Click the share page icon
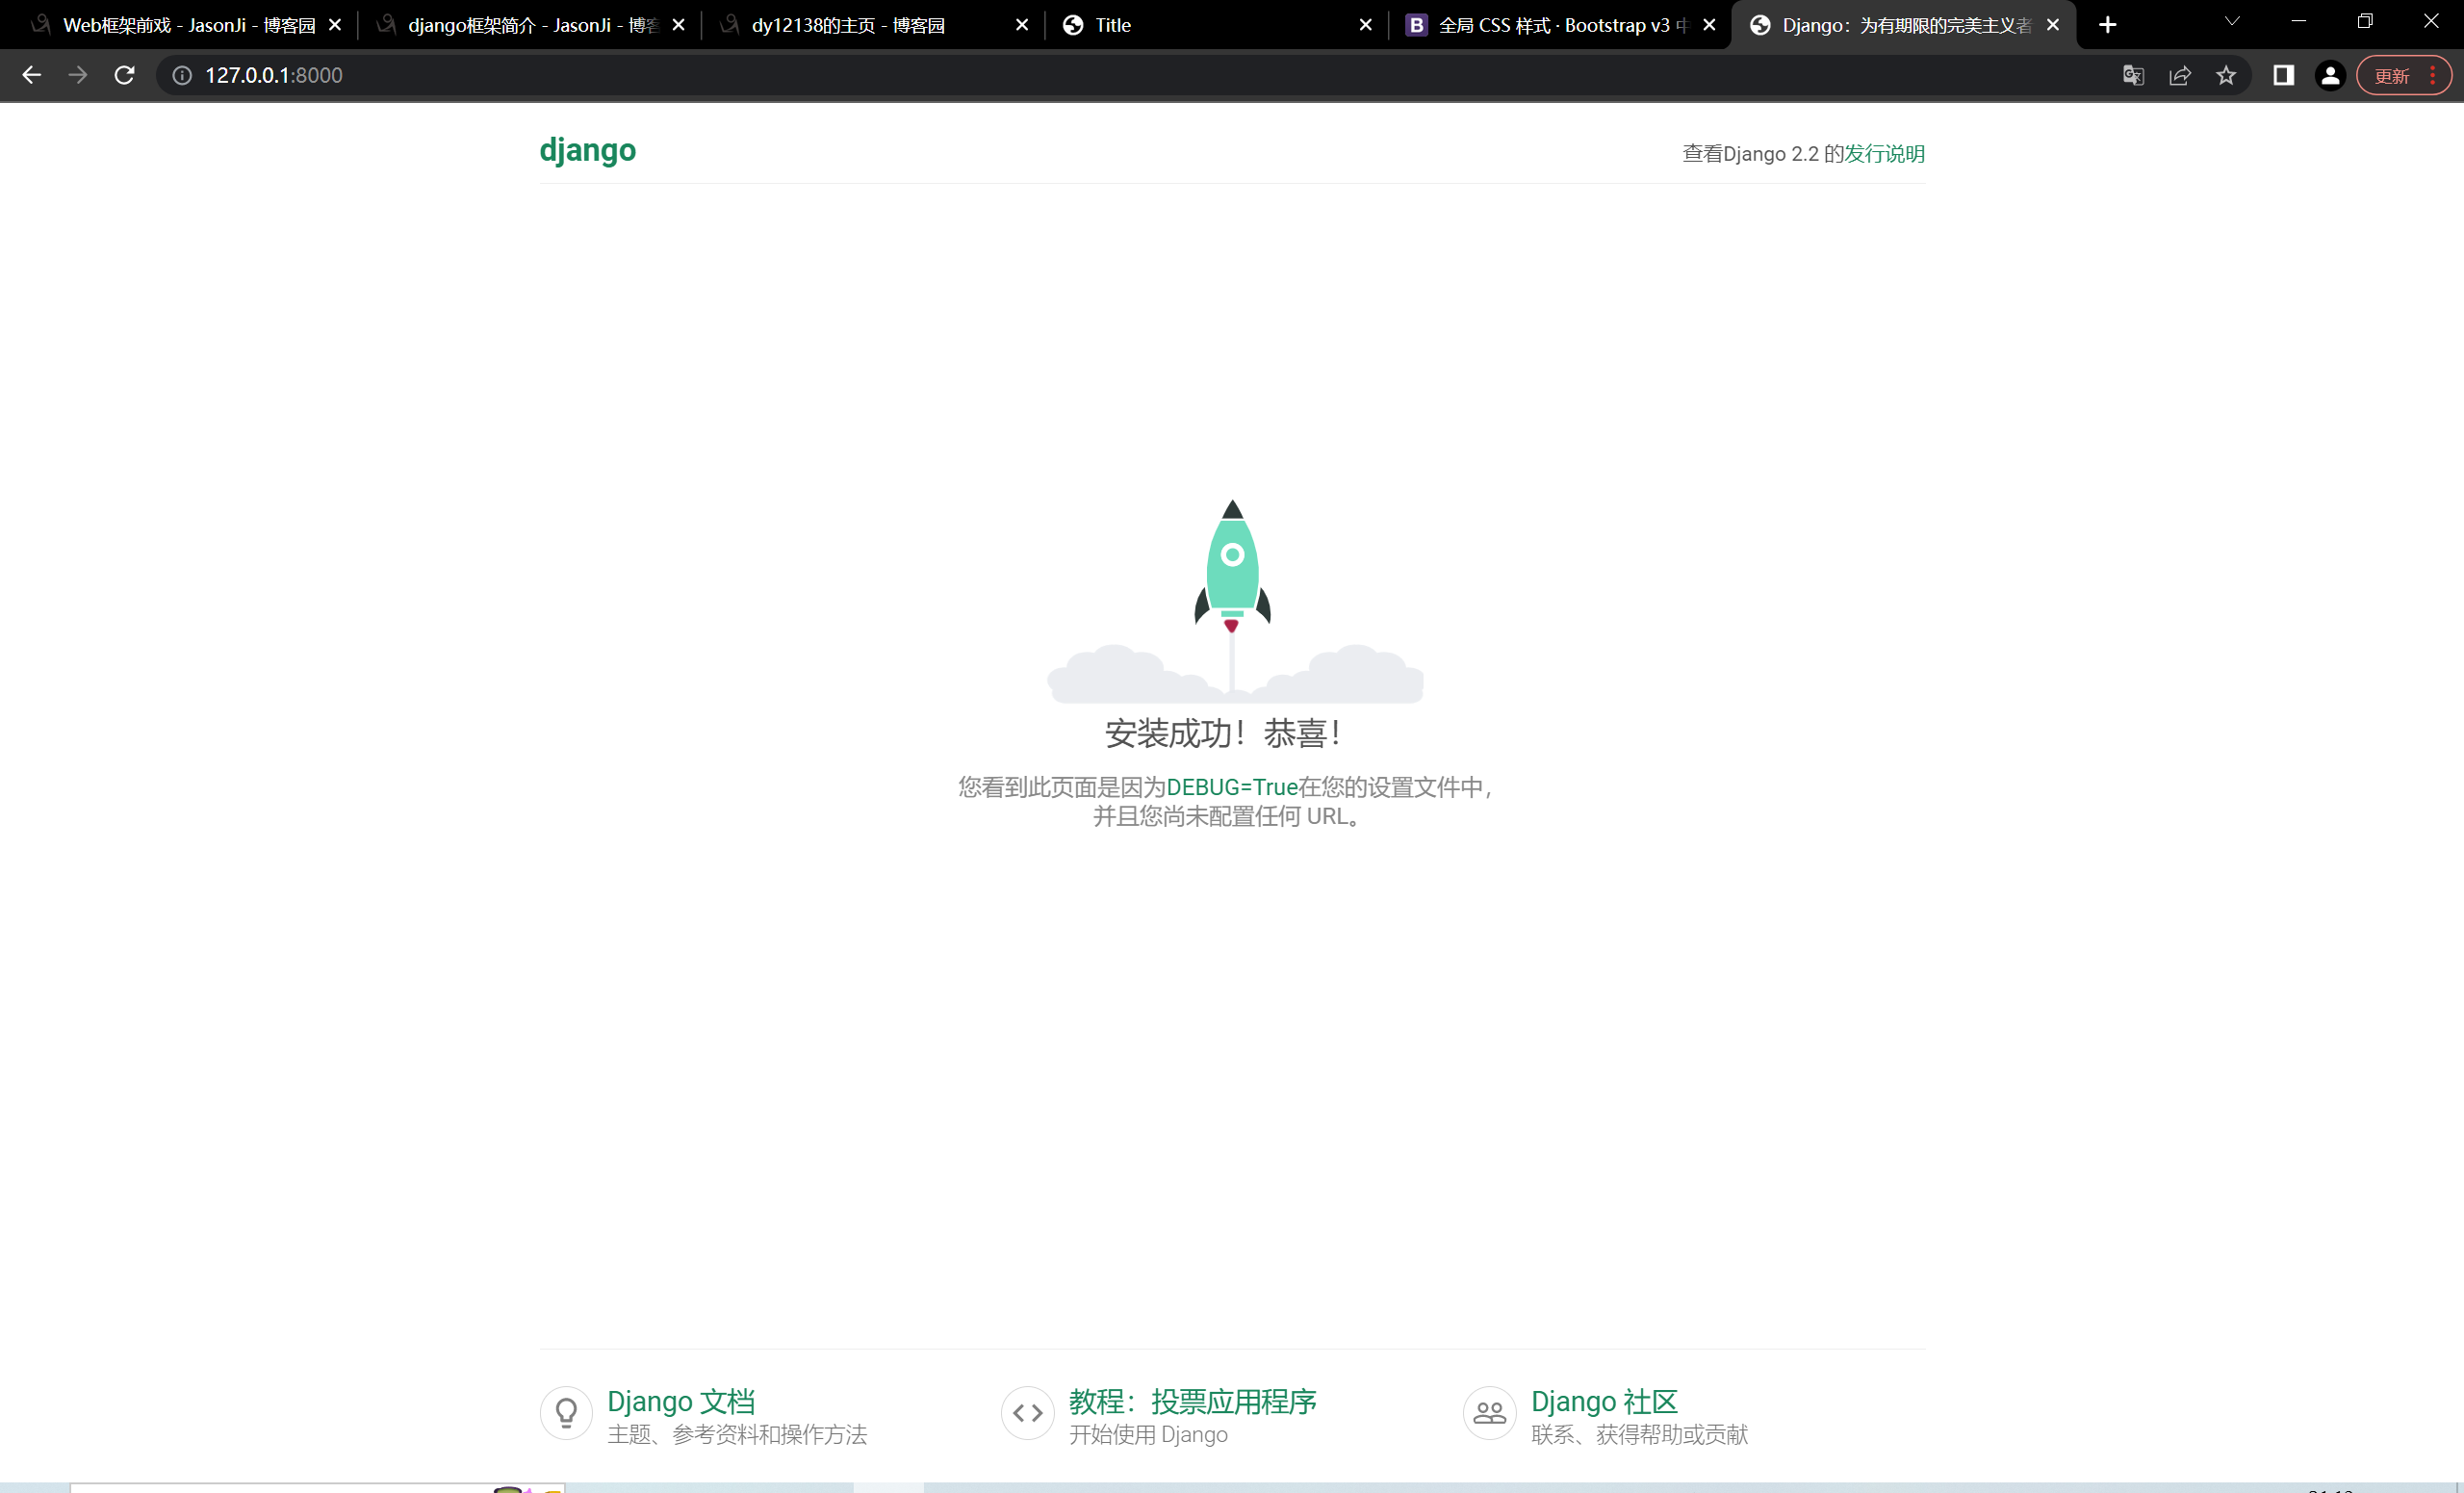The width and height of the screenshot is (2464, 1493). pyautogui.click(x=2180, y=75)
